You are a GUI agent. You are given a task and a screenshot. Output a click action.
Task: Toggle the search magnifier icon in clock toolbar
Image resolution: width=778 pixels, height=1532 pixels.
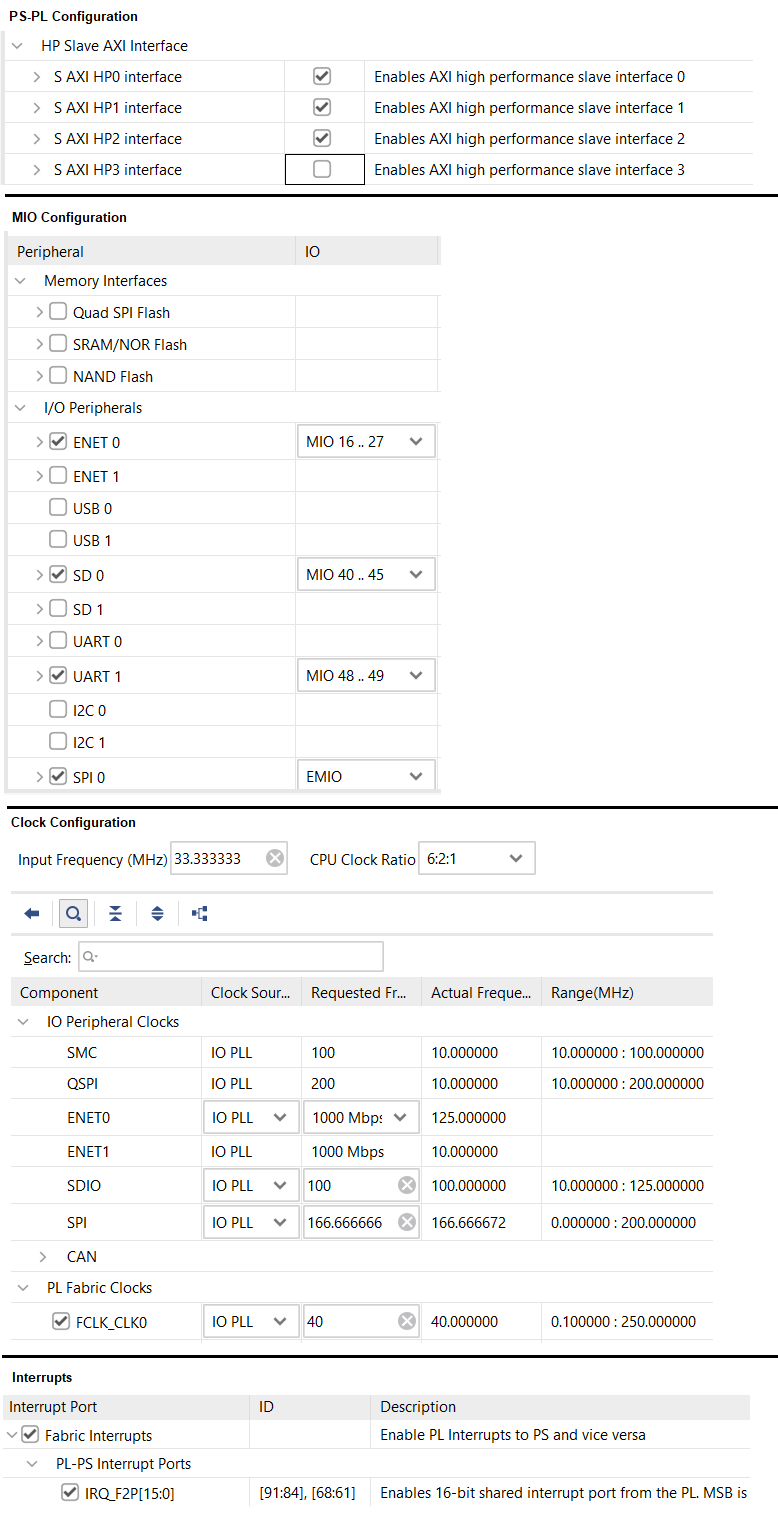coord(73,914)
